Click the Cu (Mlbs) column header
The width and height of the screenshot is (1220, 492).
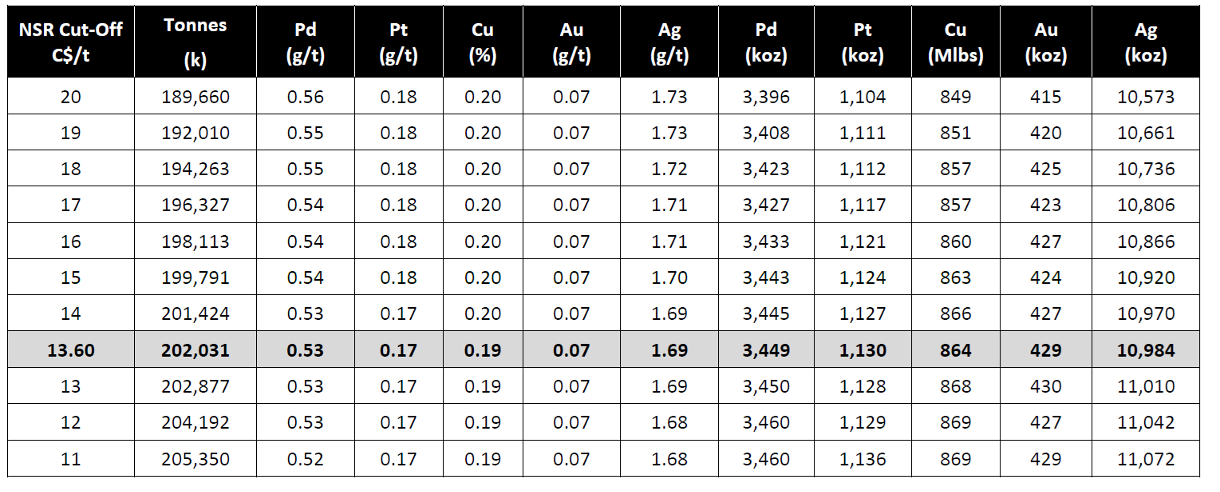[954, 43]
